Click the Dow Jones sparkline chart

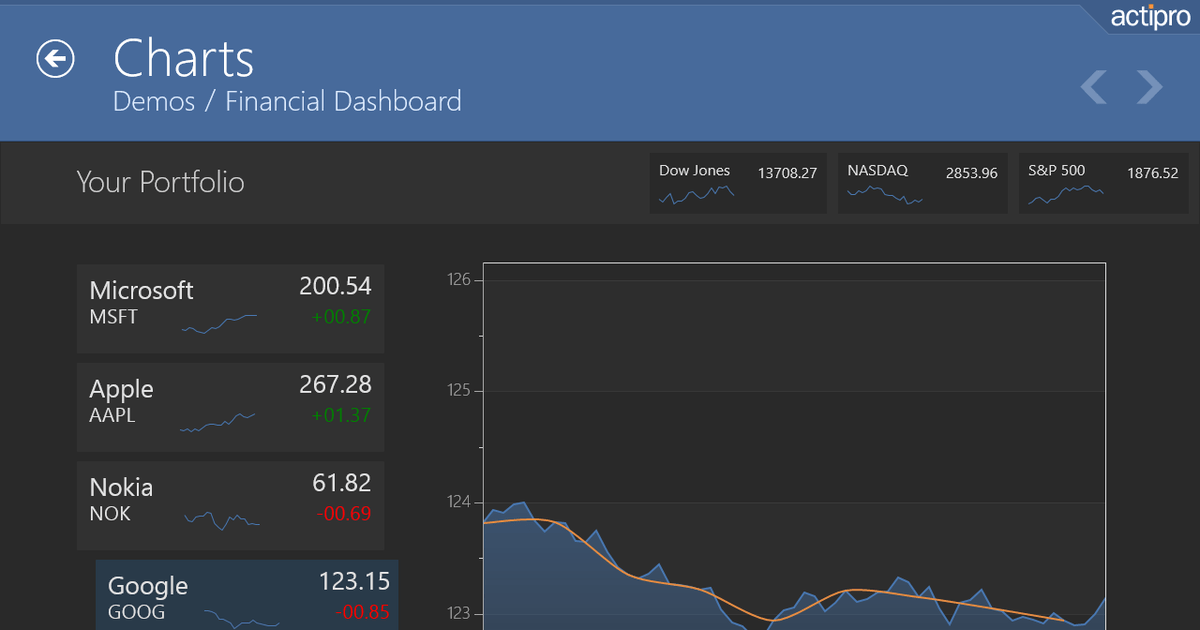(x=696, y=195)
